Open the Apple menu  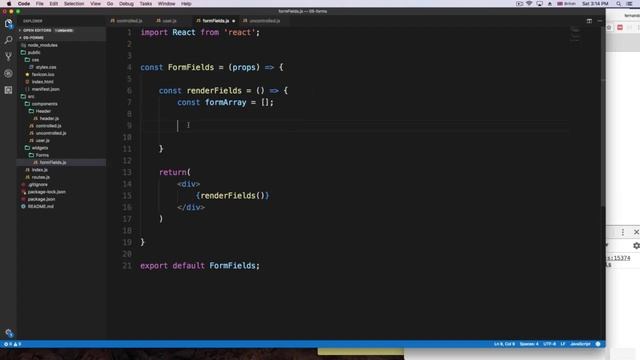(9, 4)
